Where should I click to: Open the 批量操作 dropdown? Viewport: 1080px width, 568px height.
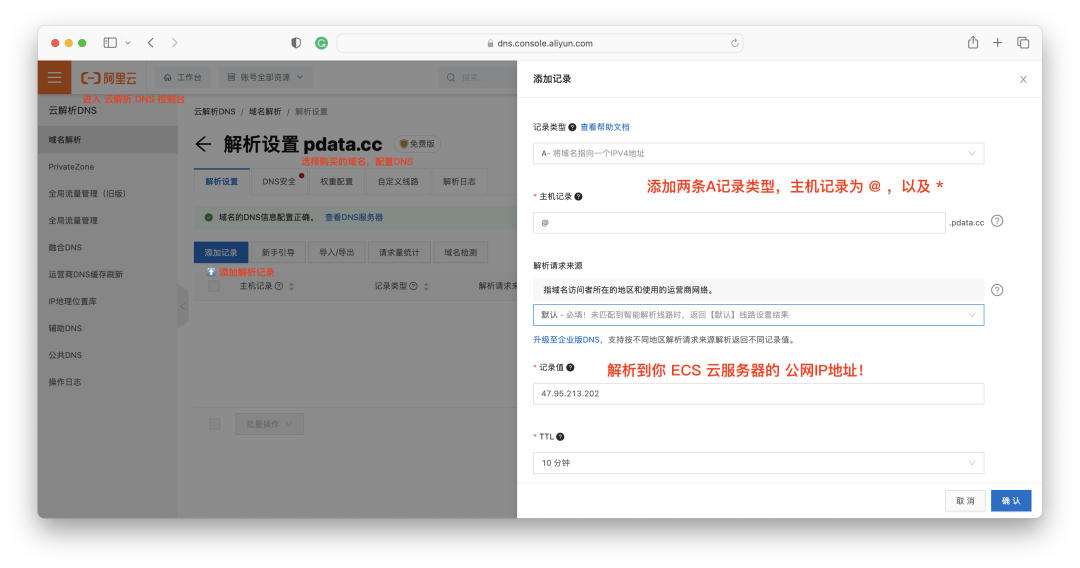tap(269, 424)
